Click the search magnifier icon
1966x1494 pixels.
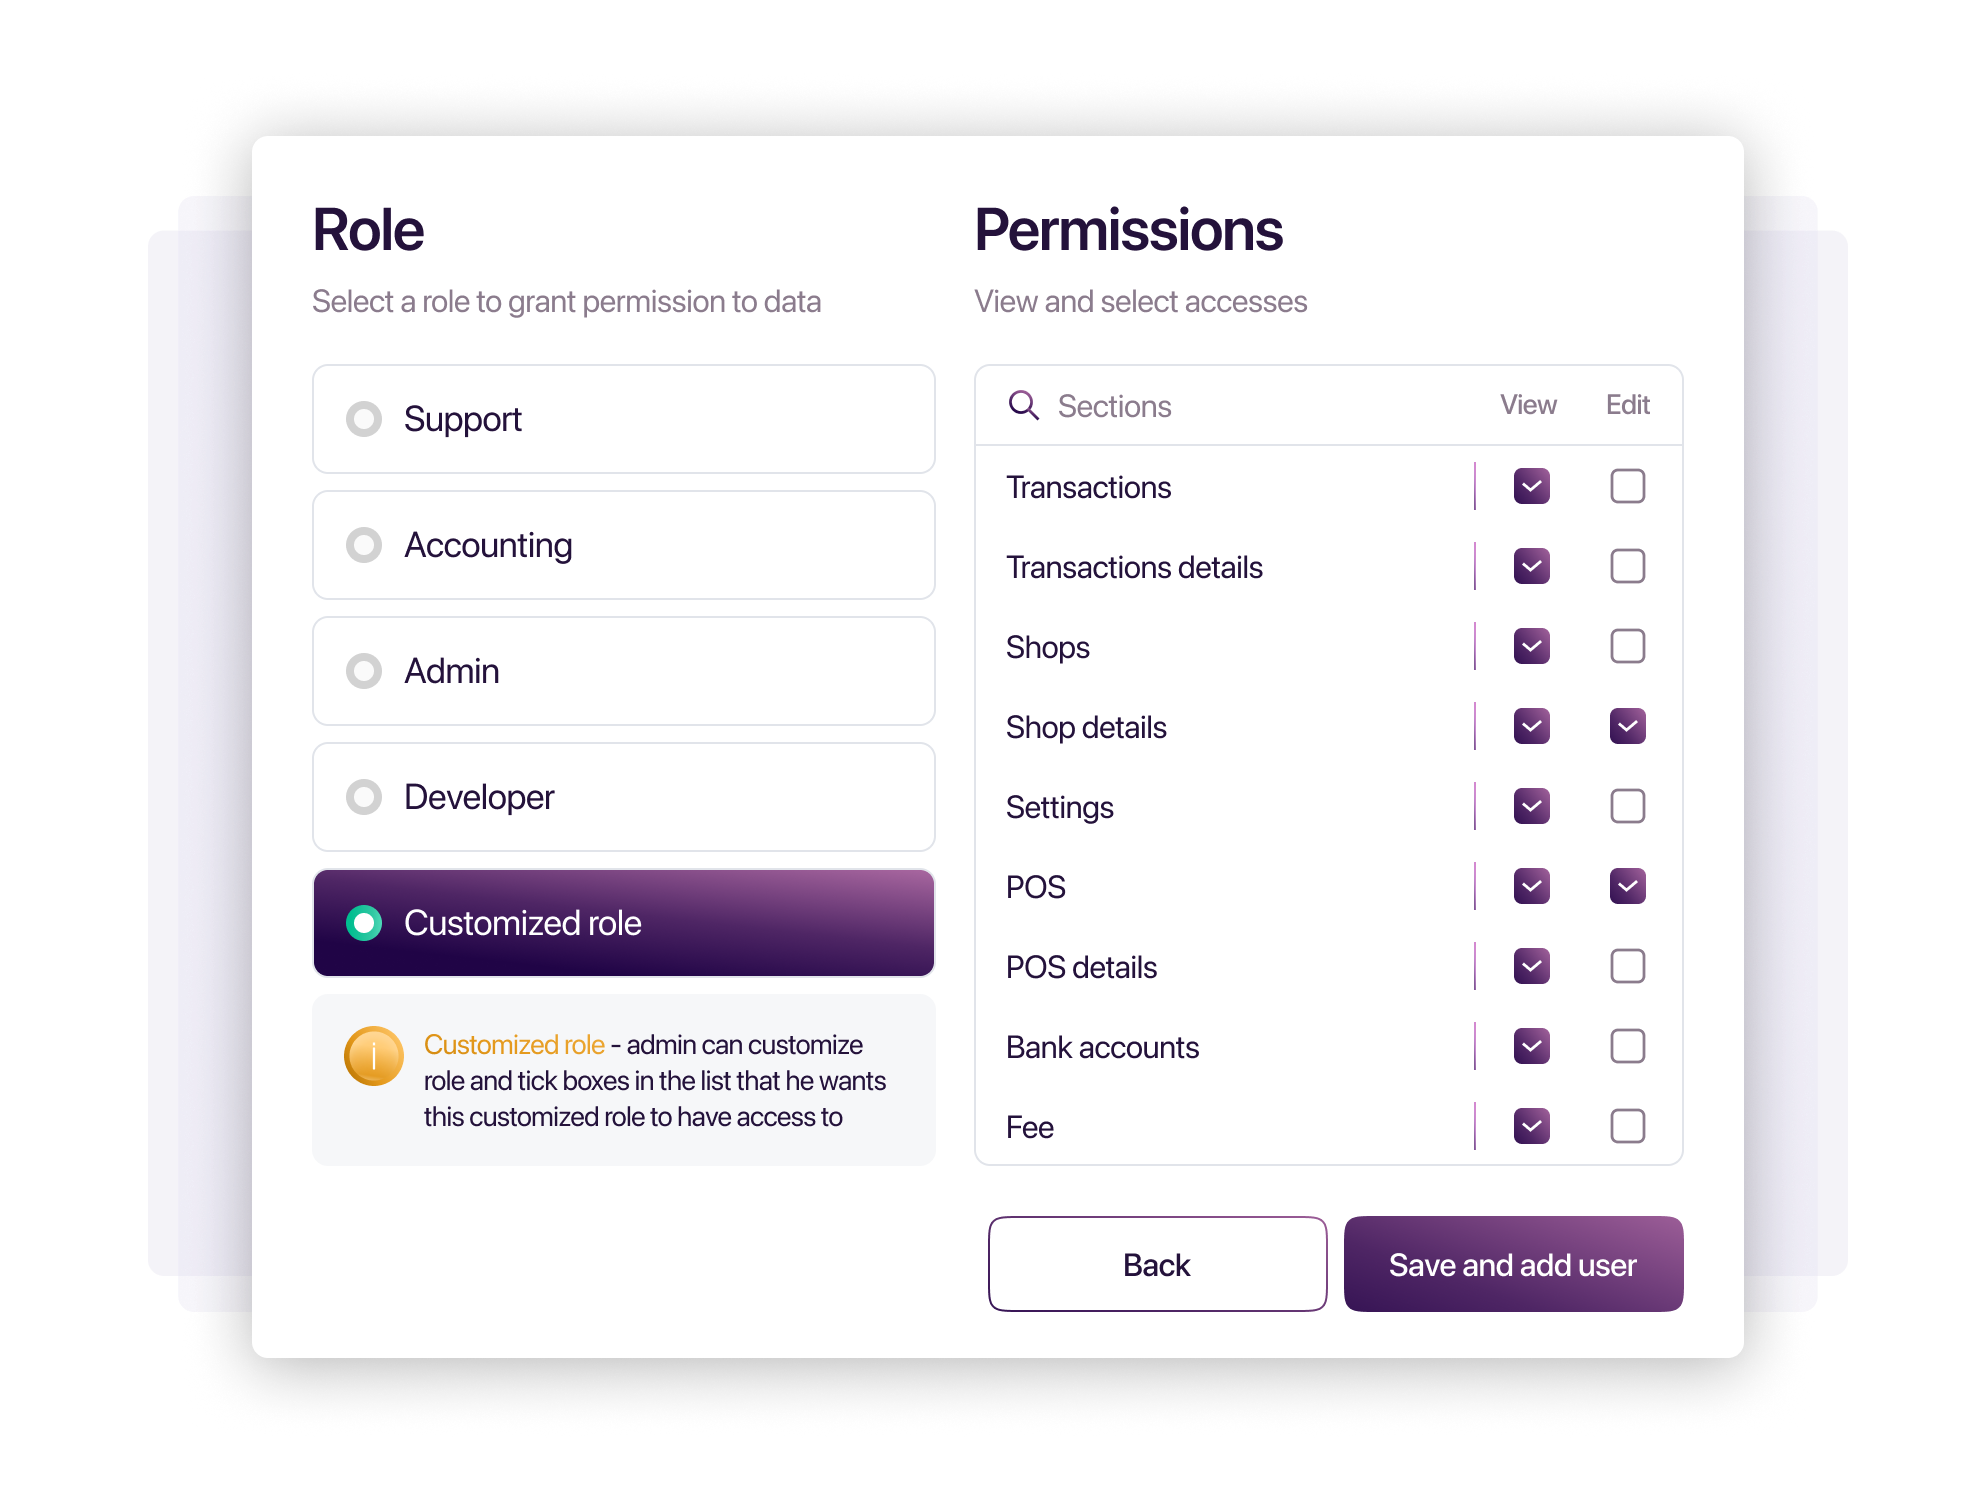1023,405
